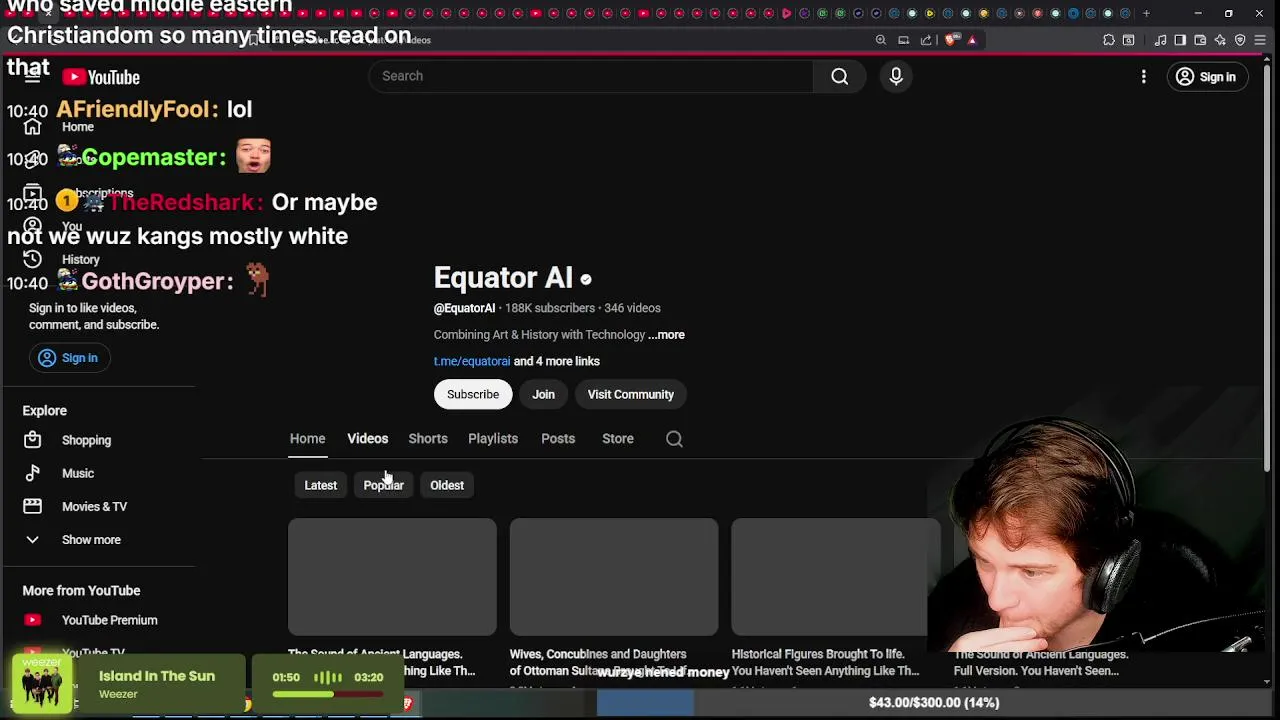Go to Home in YouTube sidebar

pyautogui.click(x=77, y=127)
